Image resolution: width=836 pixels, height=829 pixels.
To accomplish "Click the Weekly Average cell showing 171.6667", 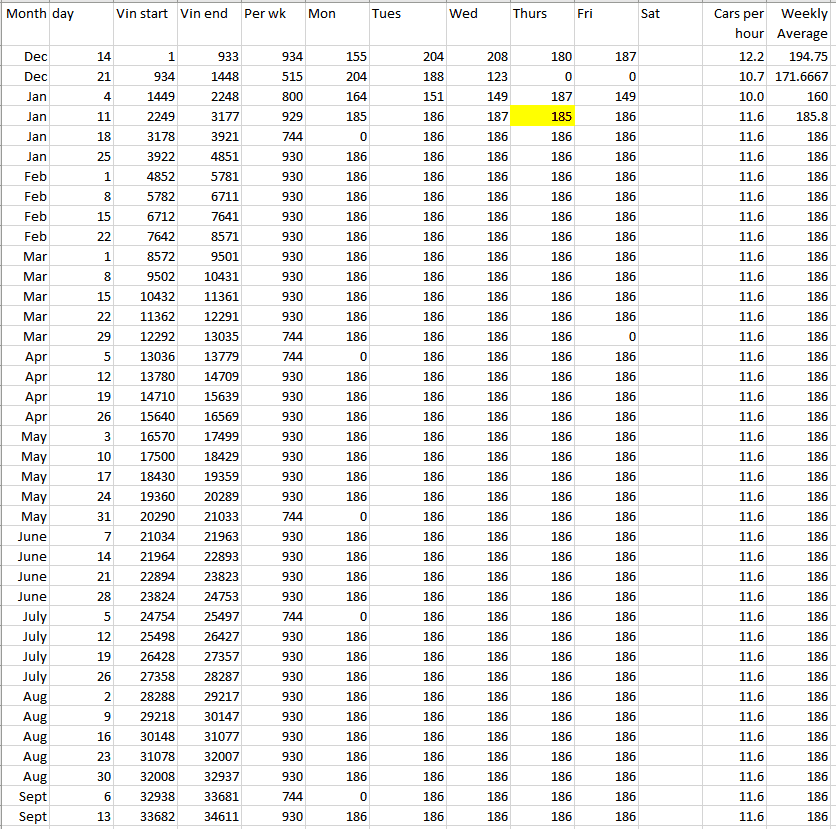I will pos(801,77).
